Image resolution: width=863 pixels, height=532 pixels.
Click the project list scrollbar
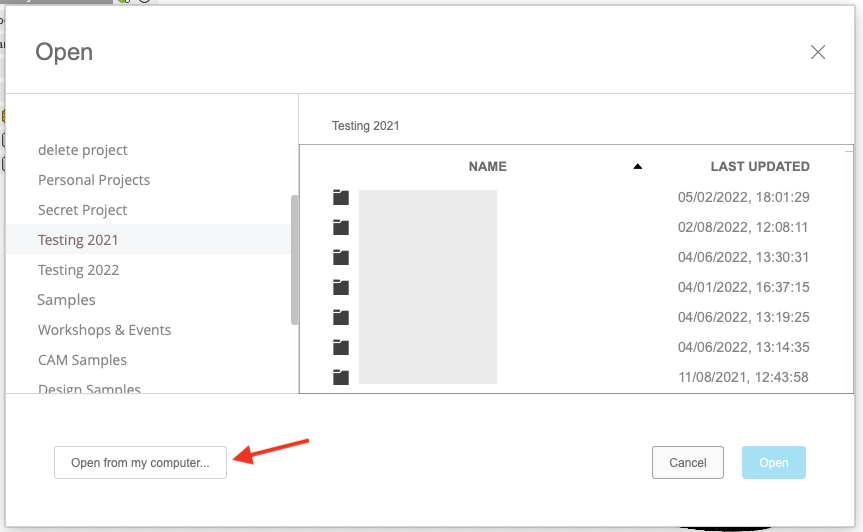click(294, 259)
